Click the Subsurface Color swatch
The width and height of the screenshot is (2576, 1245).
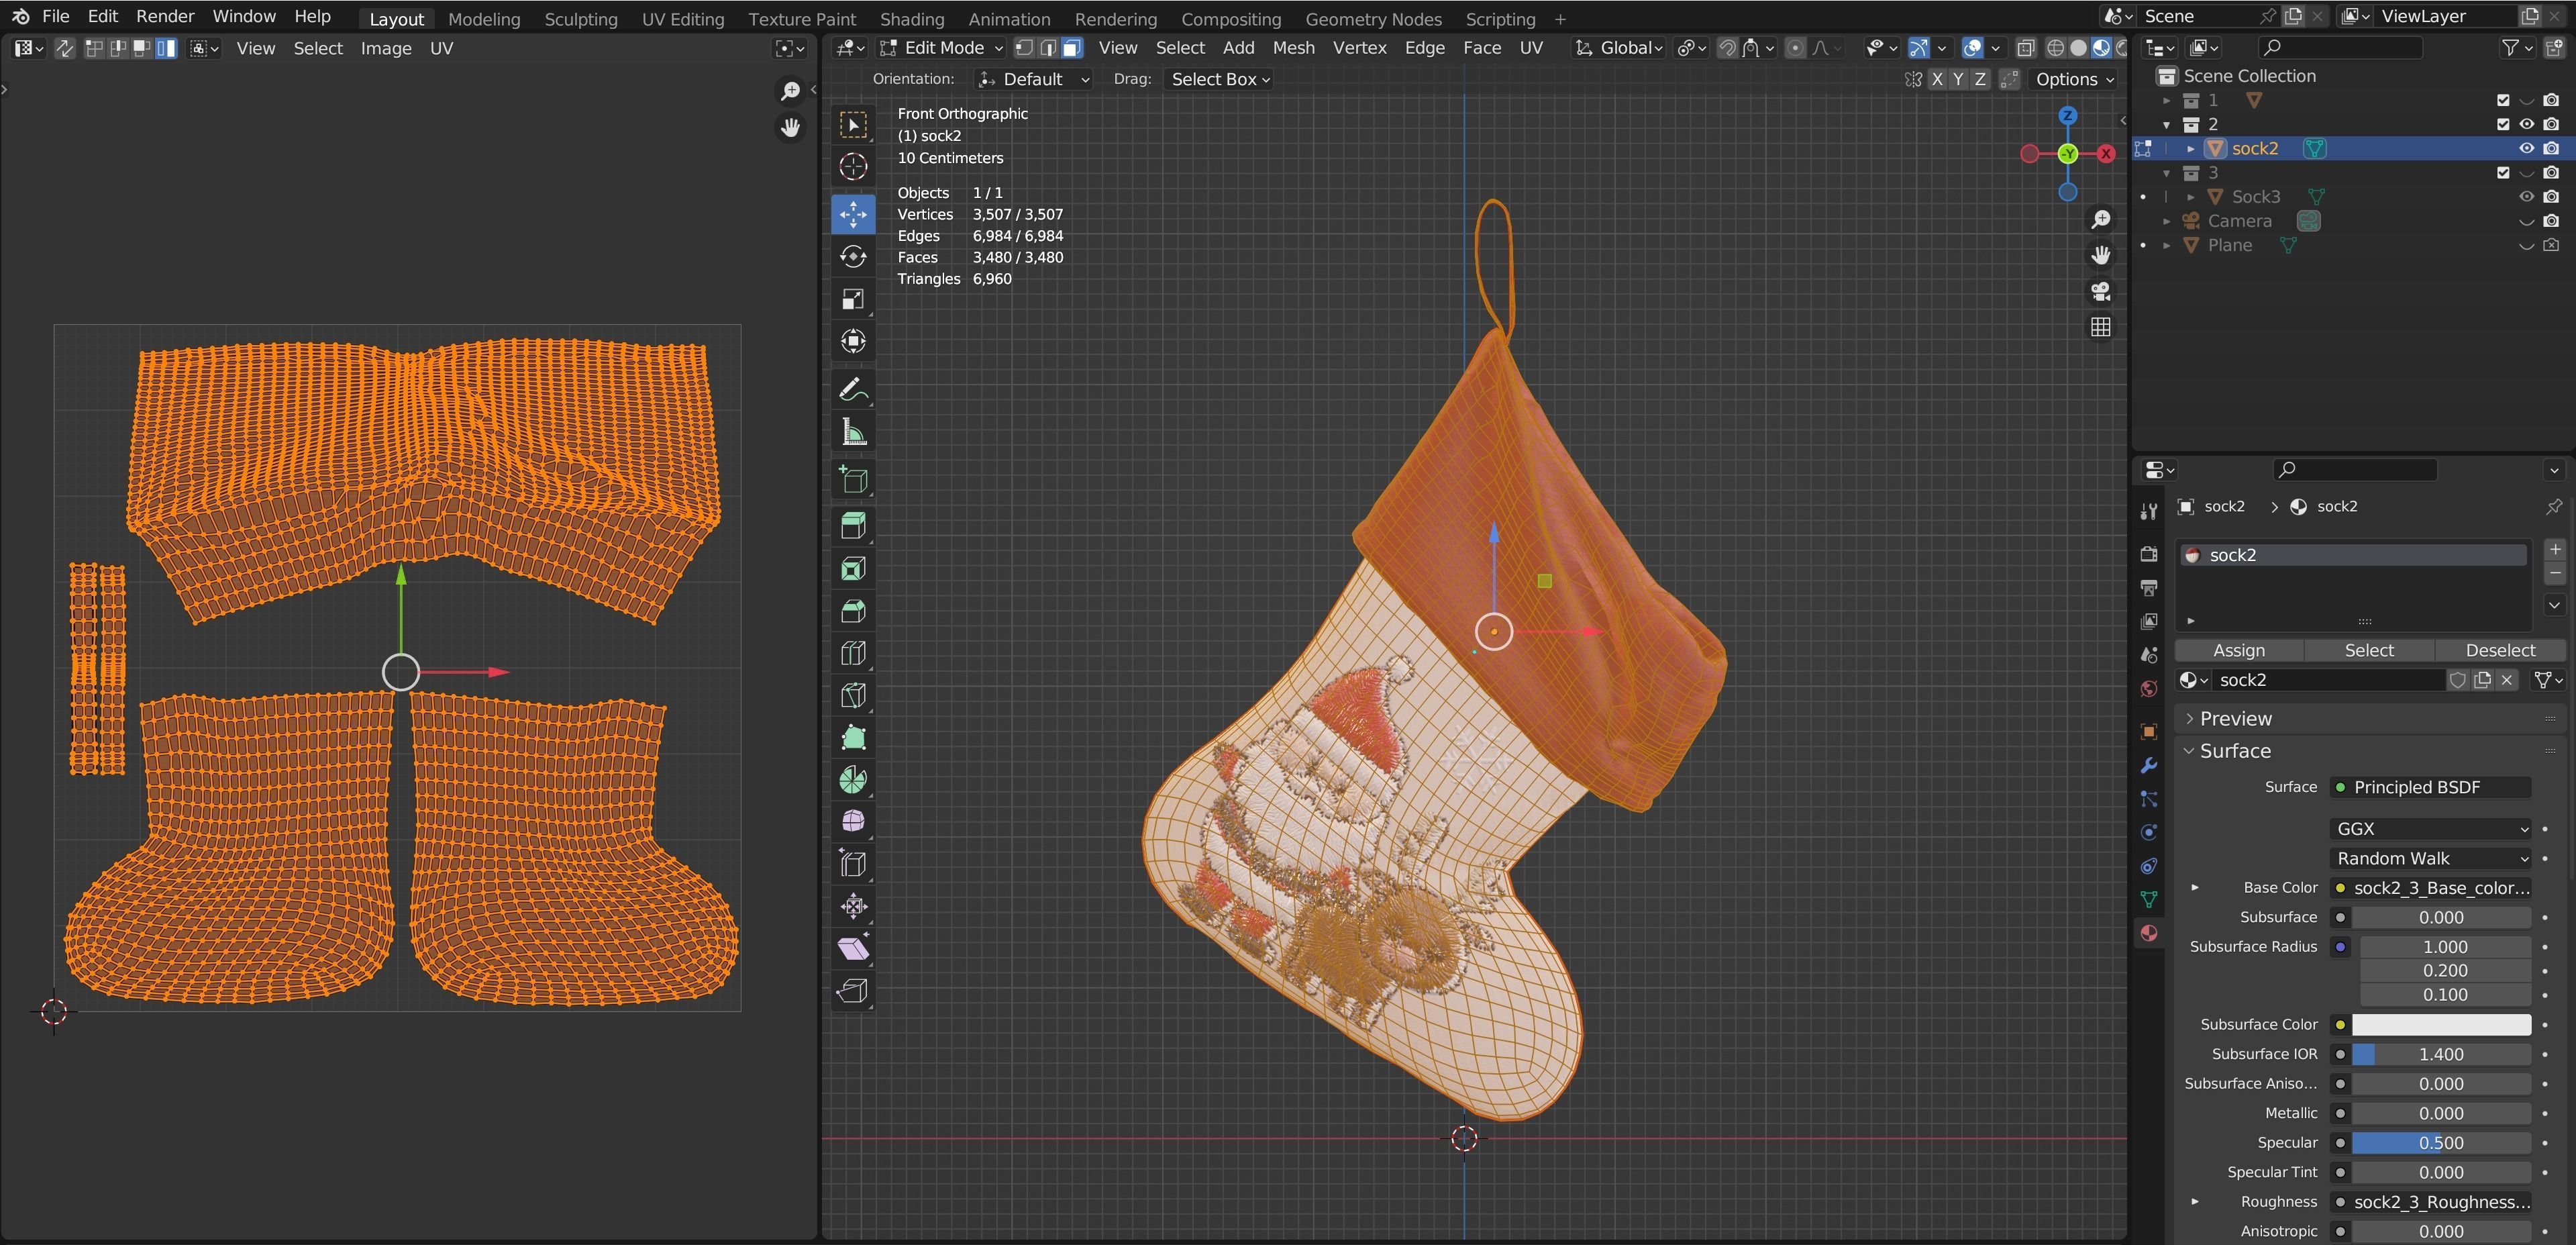click(x=2441, y=1025)
